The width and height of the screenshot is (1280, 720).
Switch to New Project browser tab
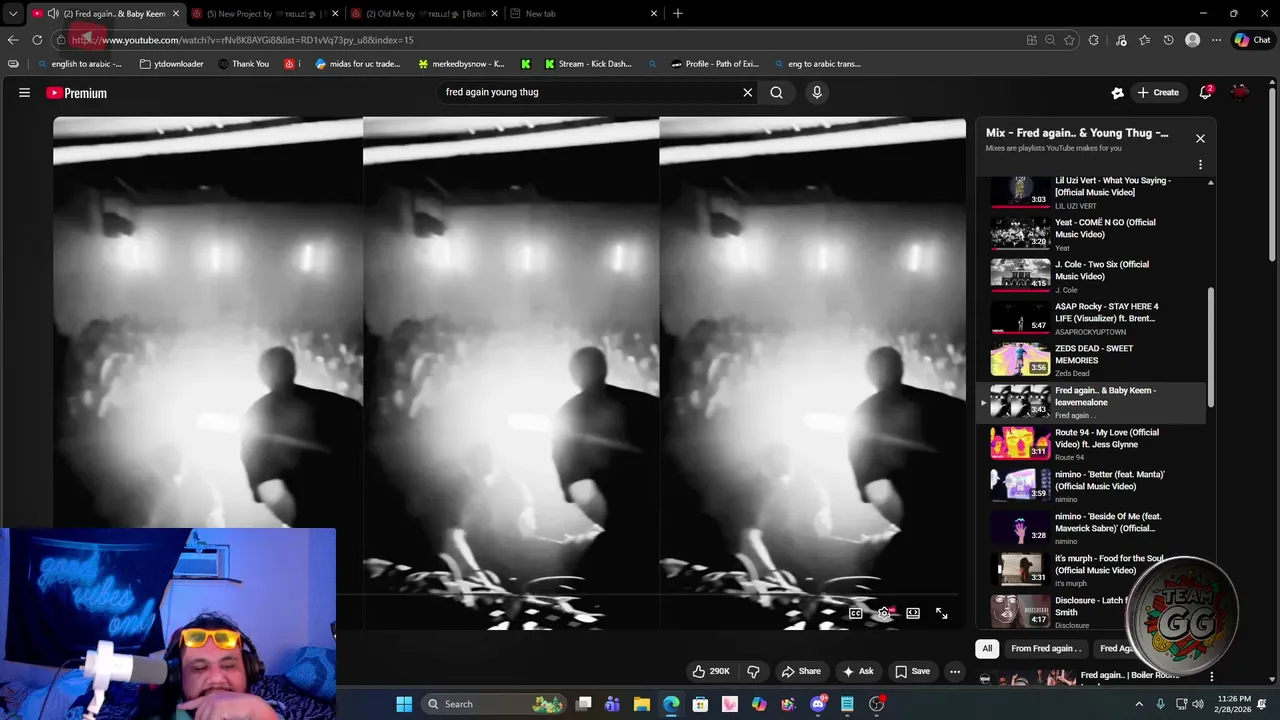pyautogui.click(x=267, y=13)
